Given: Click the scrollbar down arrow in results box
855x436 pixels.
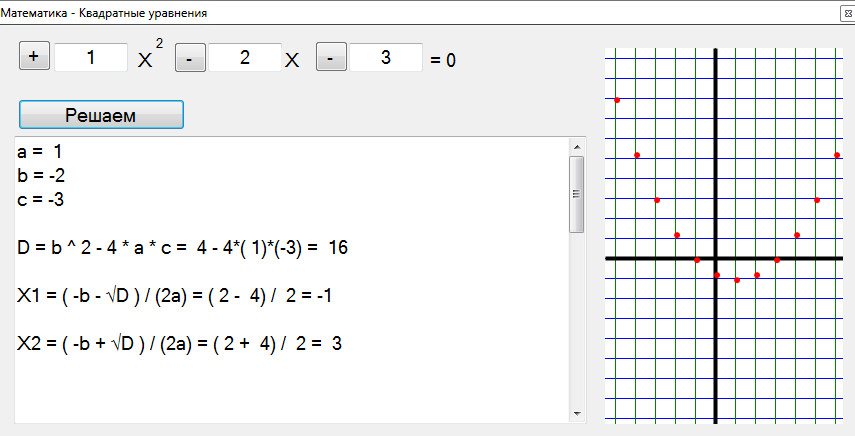Looking at the screenshot, I should [577, 414].
